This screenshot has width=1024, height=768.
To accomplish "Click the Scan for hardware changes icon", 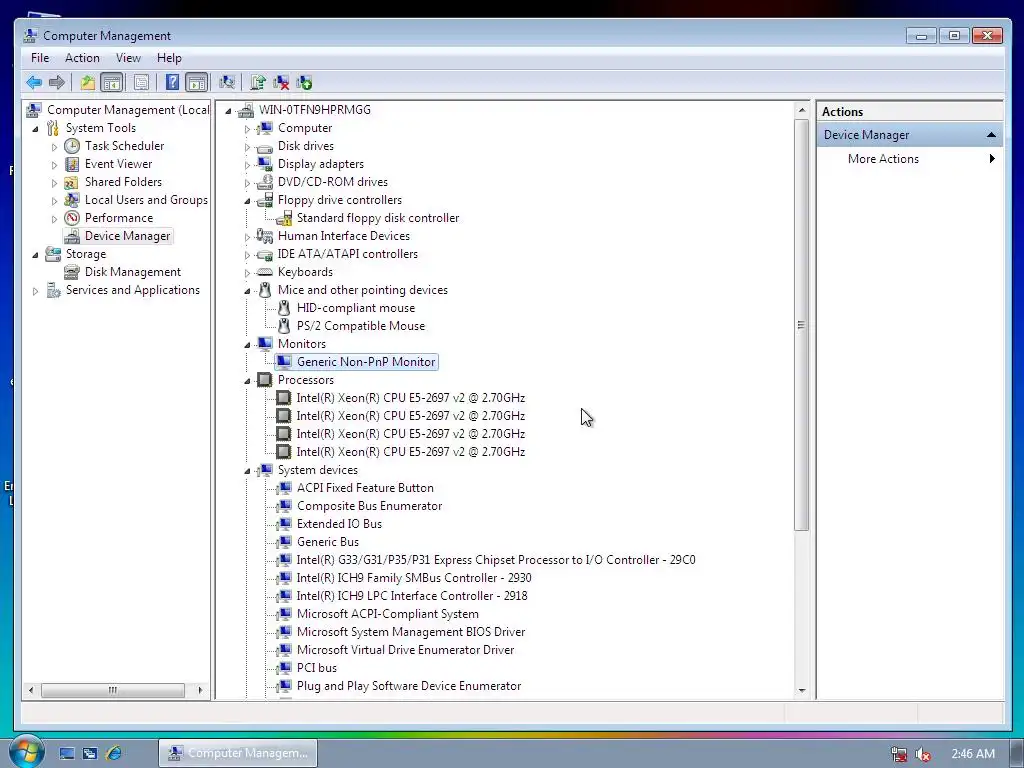I will (227, 82).
